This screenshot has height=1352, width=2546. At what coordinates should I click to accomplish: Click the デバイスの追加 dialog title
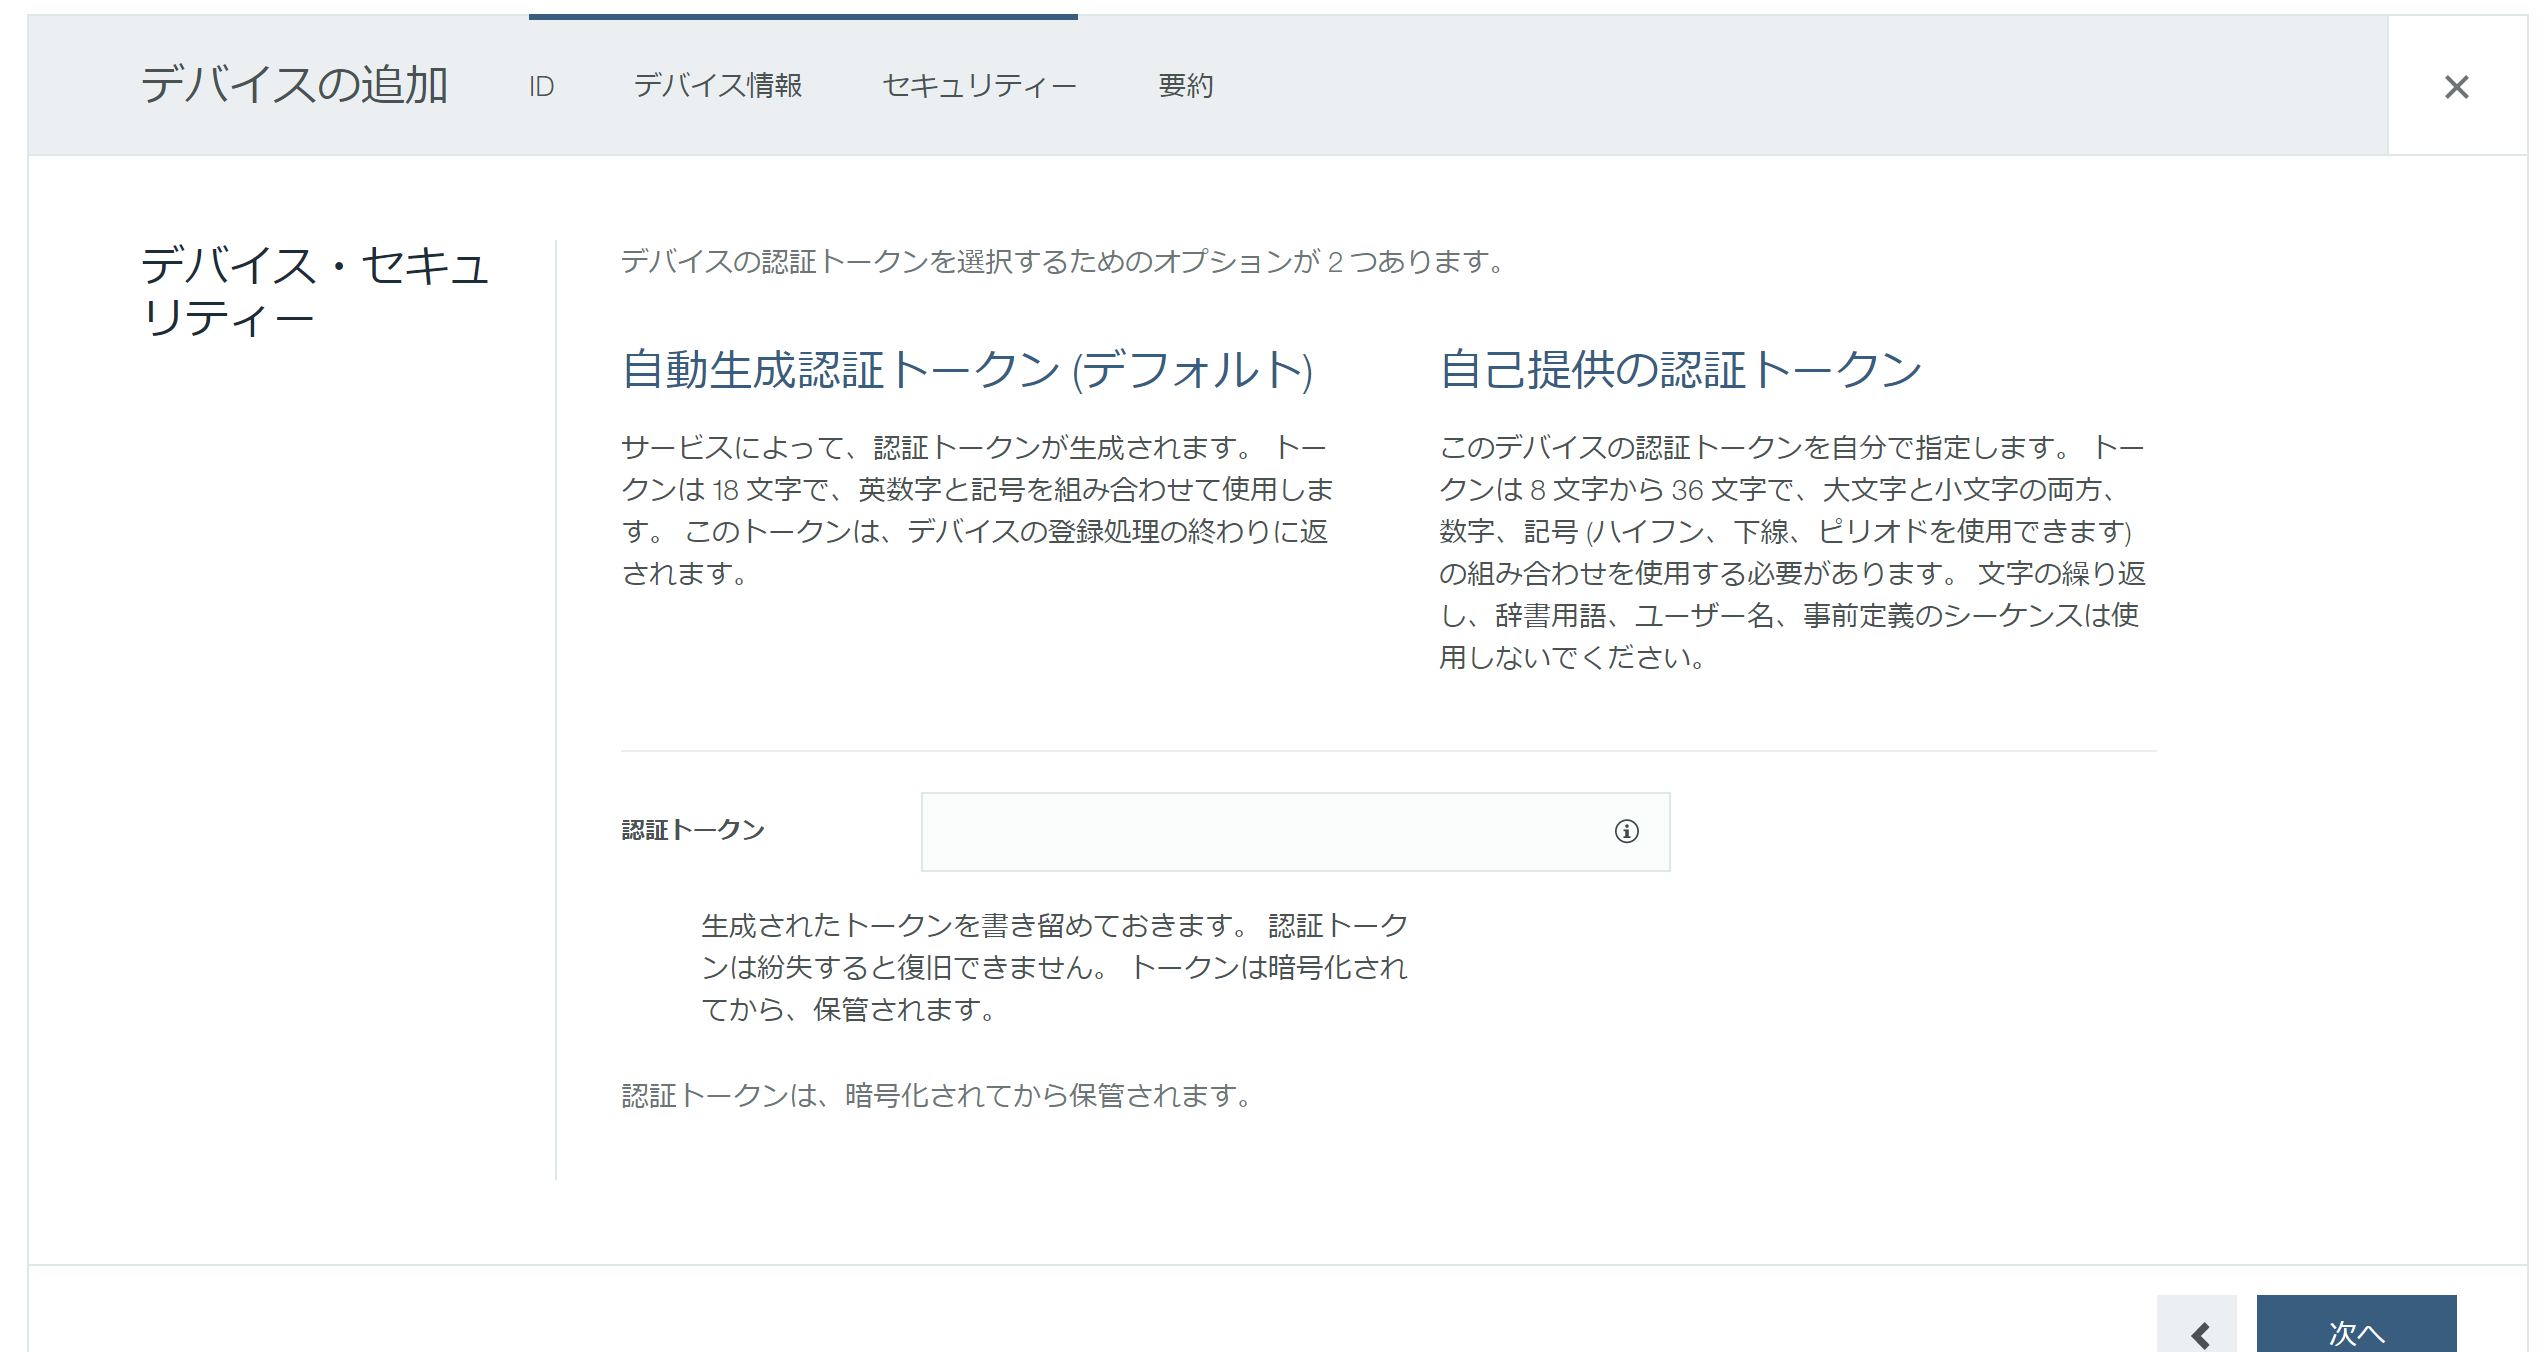click(x=294, y=85)
